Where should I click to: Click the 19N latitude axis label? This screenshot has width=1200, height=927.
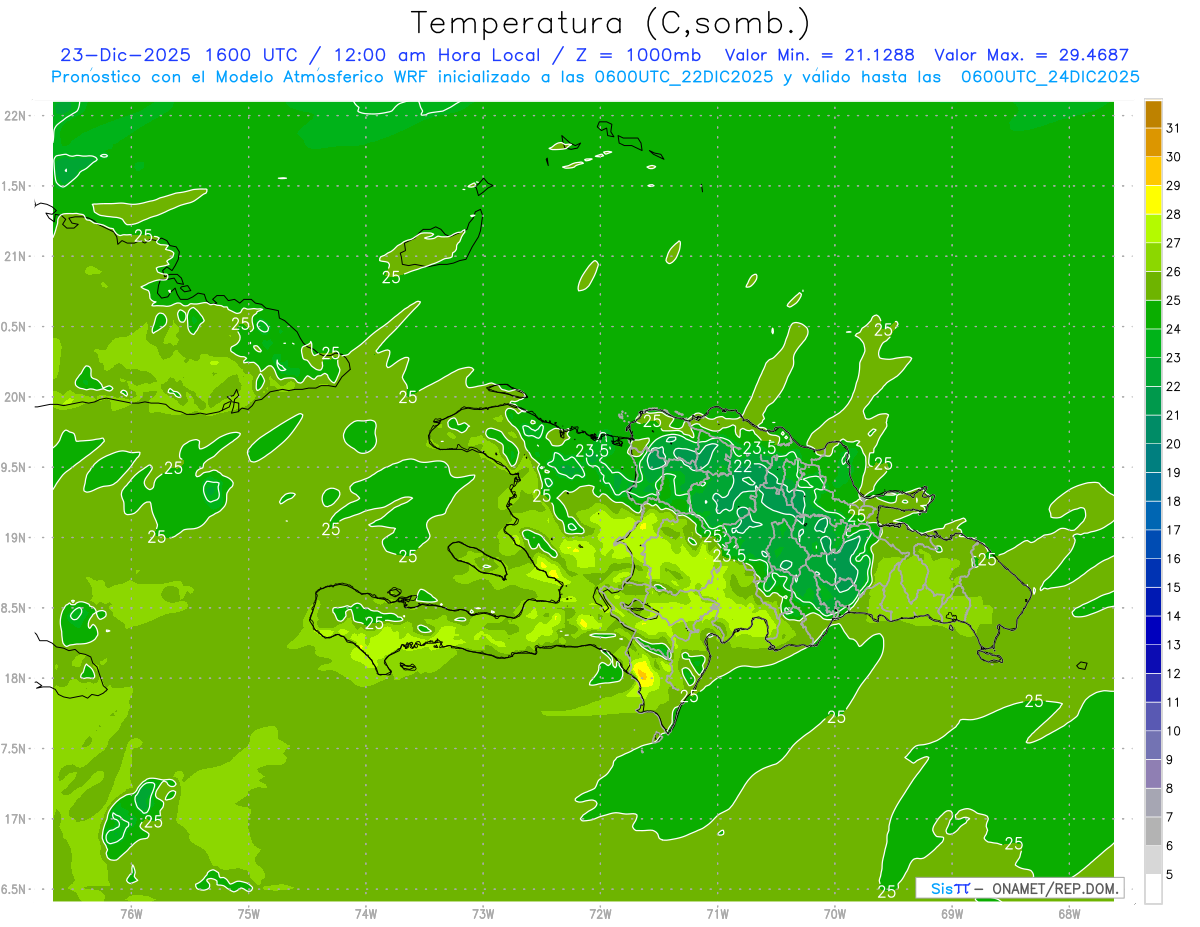tap(16, 538)
